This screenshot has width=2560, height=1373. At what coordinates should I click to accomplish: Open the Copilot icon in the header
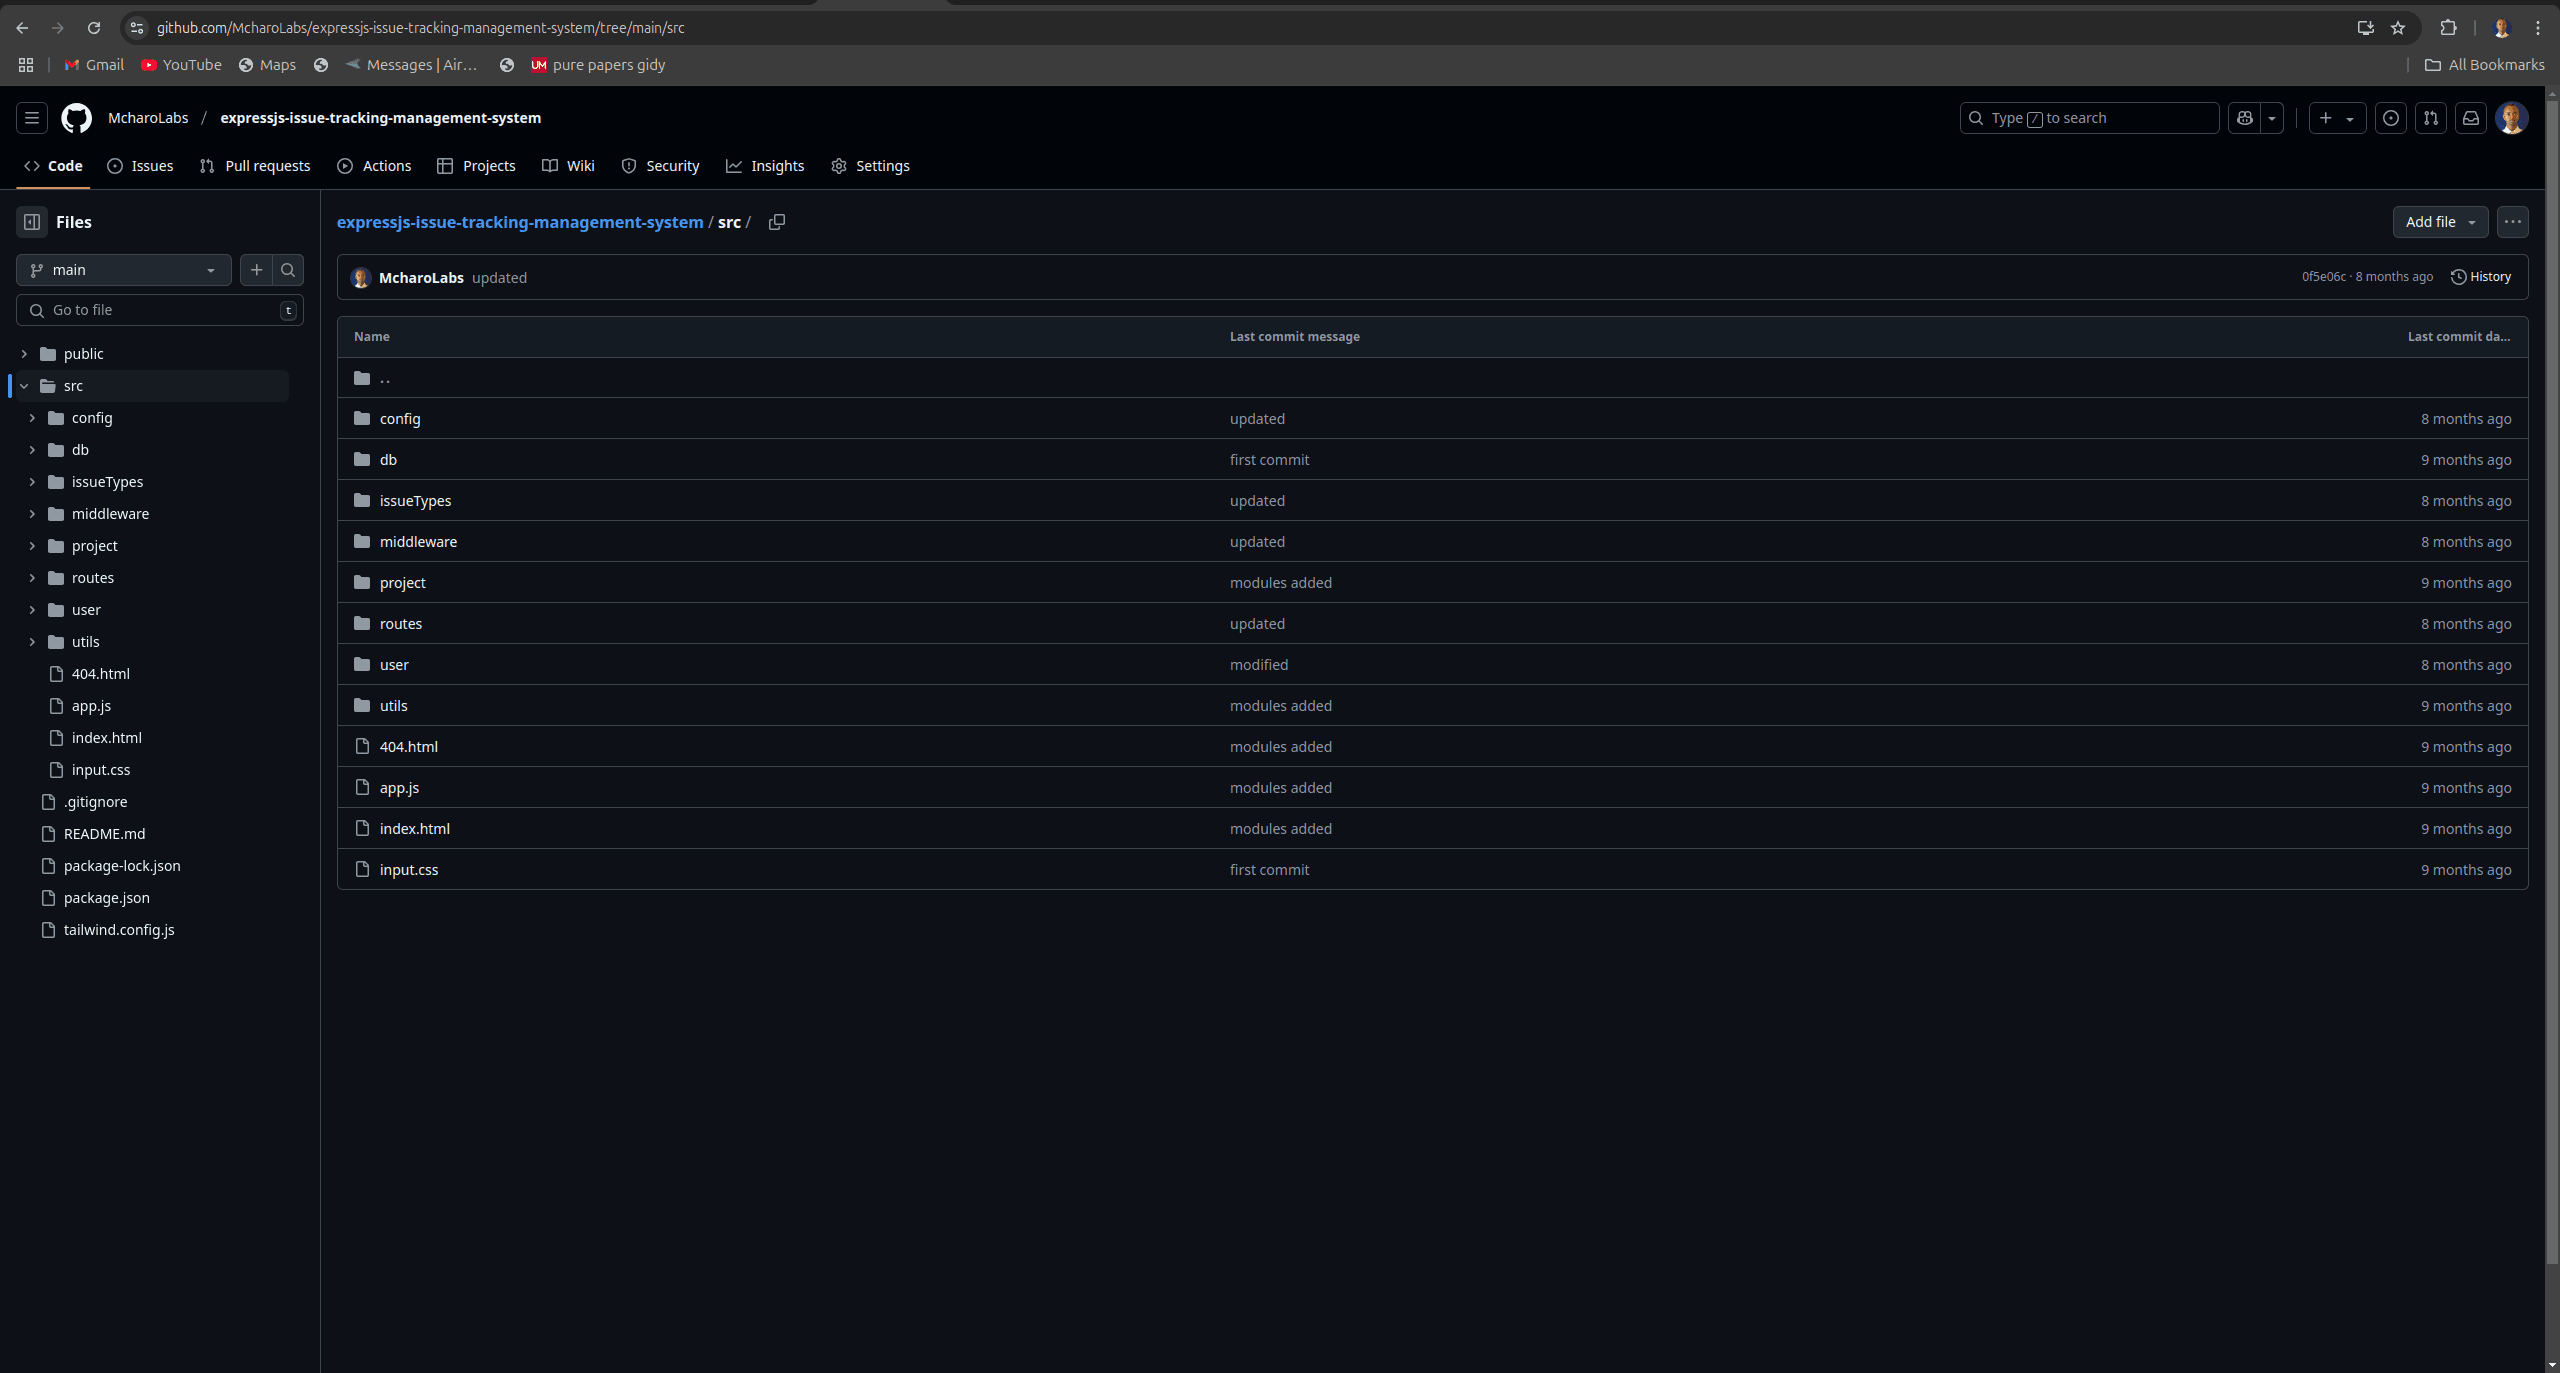tap(2243, 118)
